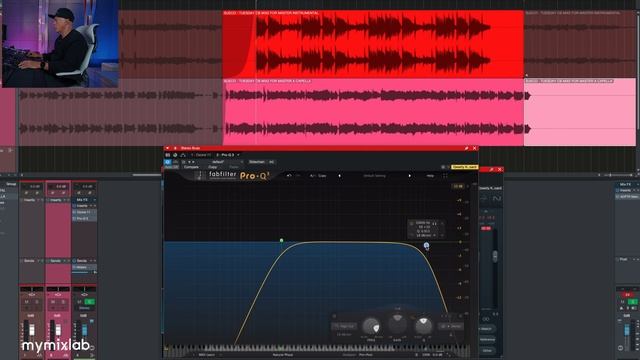Viewport: 640px width, 360px height.
Task: Solo the pink second mixer channel
Action: pos(63,302)
